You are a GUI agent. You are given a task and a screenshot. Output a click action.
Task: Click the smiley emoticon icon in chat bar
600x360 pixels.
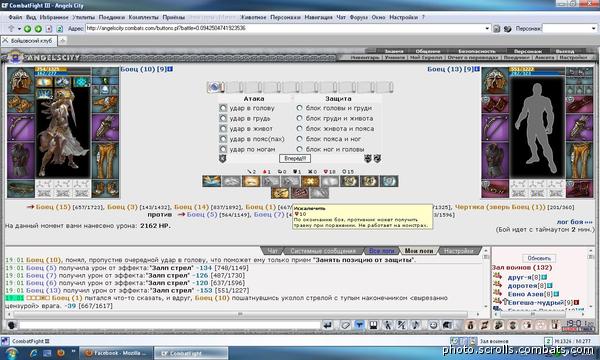click(433, 326)
